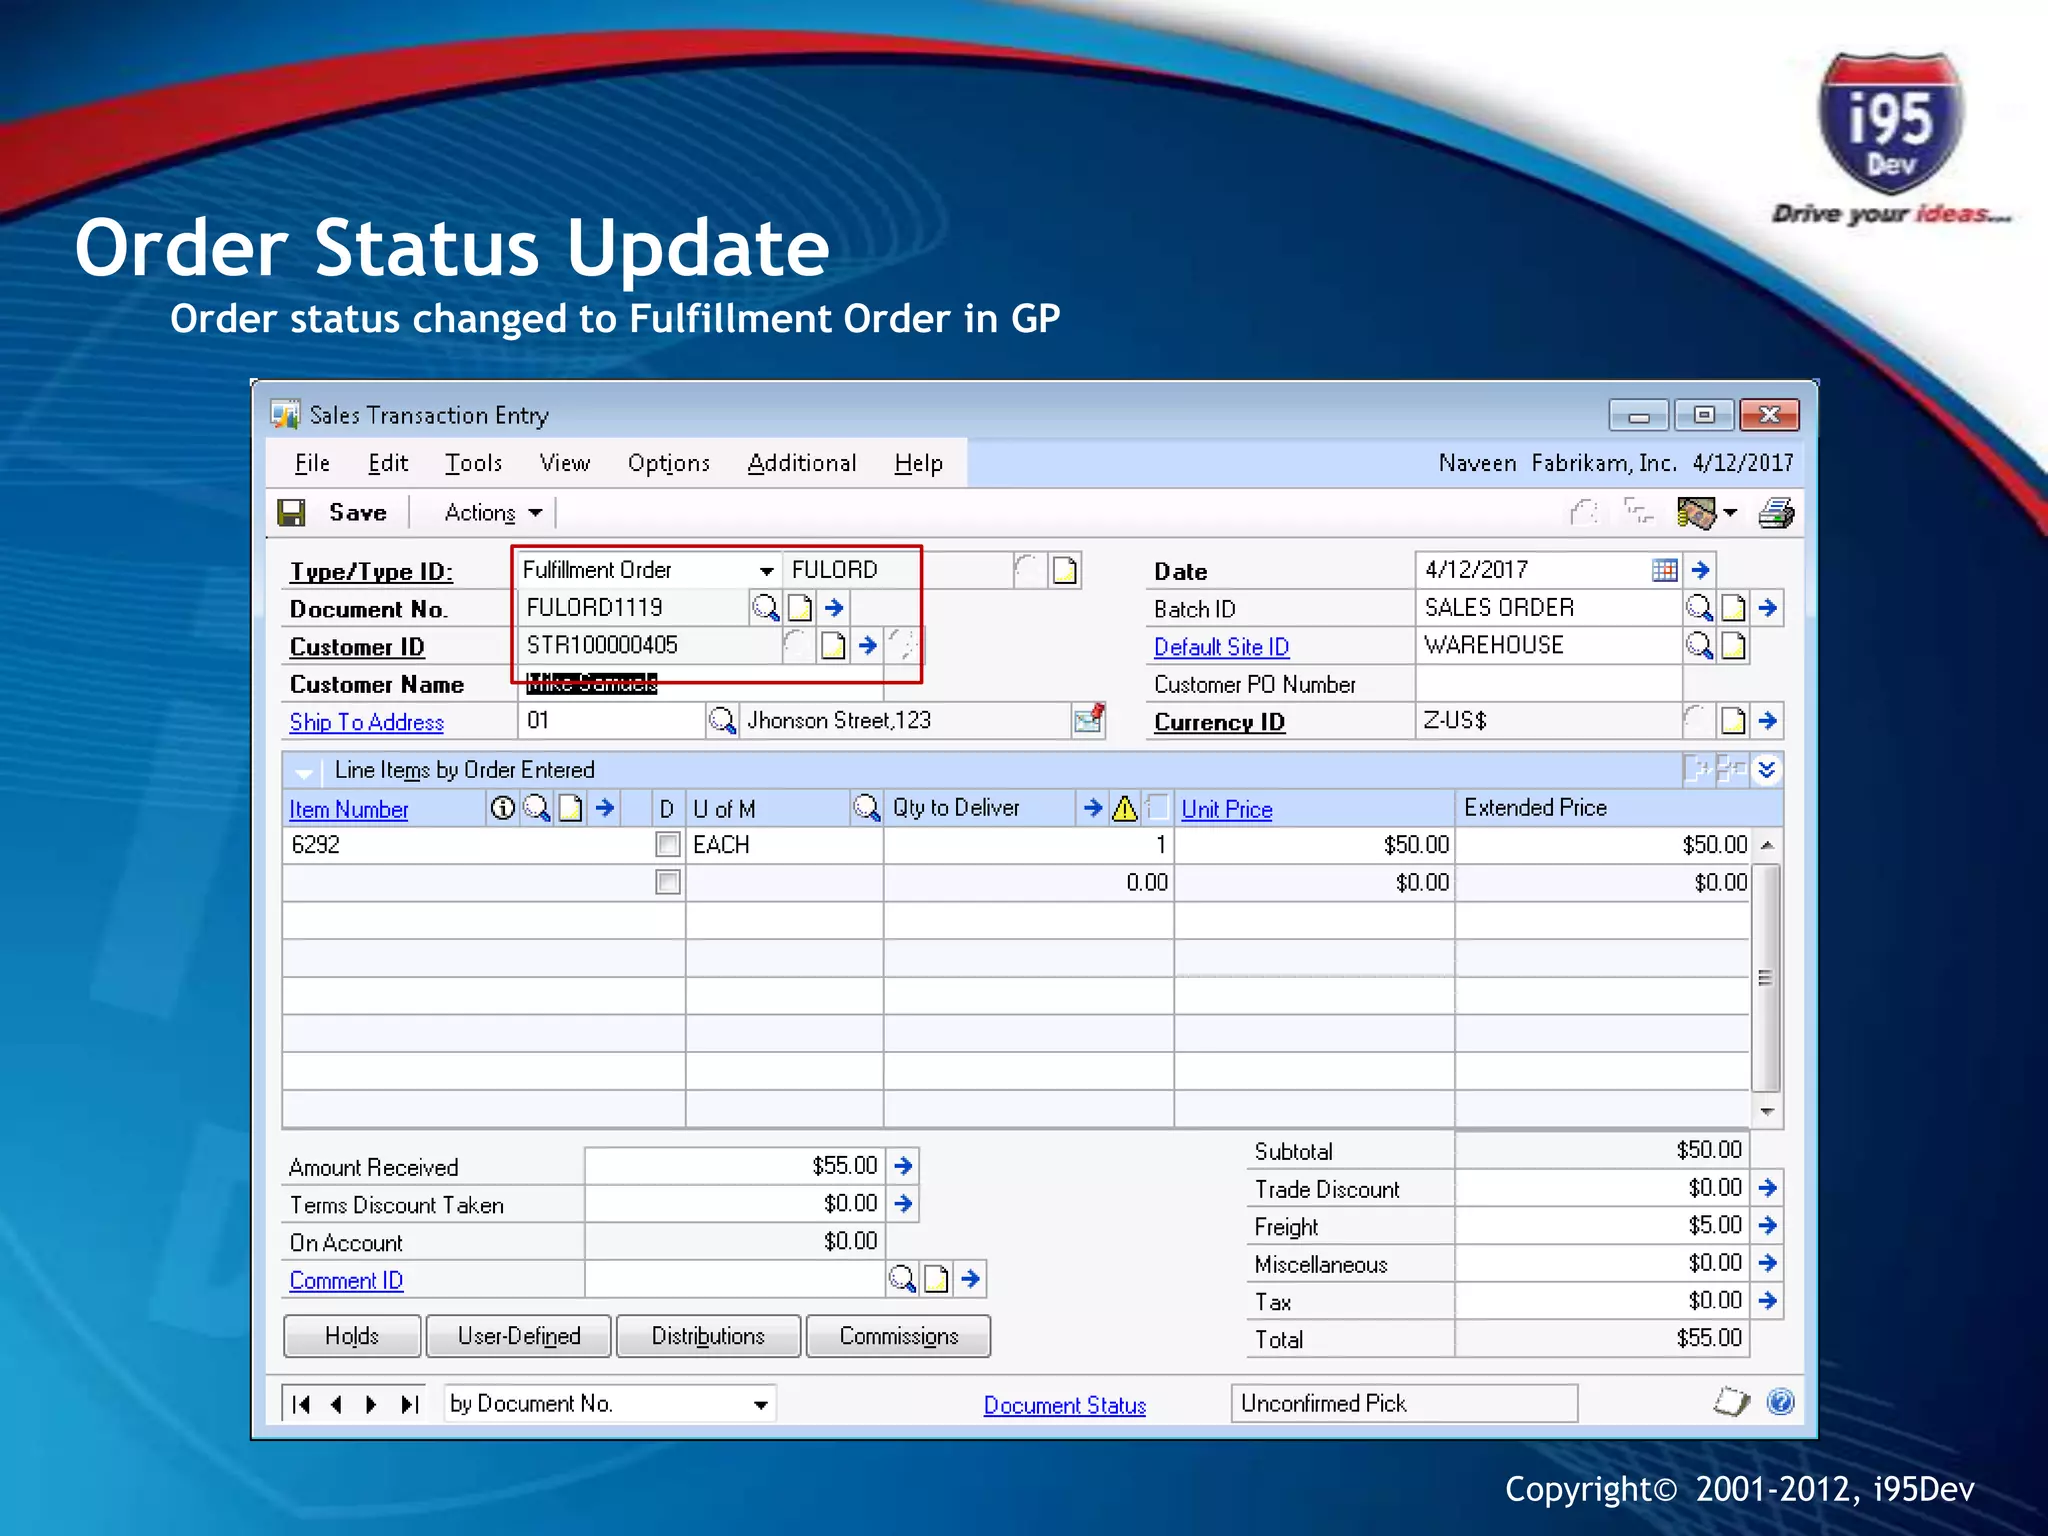
Task: Click Commissions button
Action: pyautogui.click(x=899, y=1336)
